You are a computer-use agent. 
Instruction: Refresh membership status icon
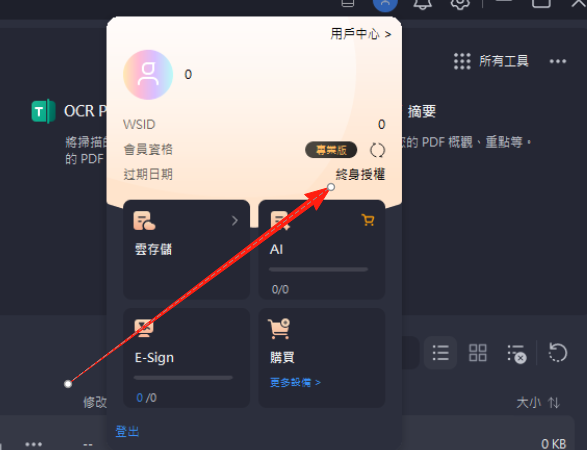click(x=377, y=150)
